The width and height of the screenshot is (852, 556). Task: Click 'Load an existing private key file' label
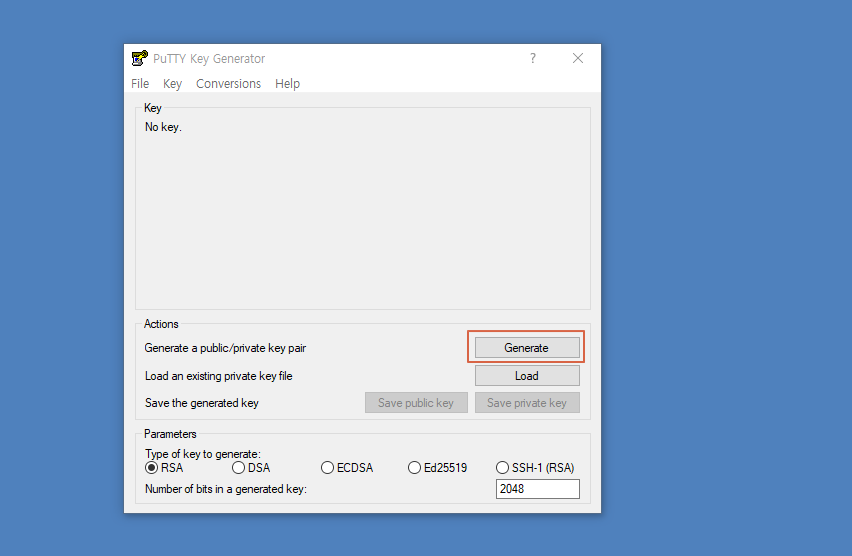coord(218,376)
